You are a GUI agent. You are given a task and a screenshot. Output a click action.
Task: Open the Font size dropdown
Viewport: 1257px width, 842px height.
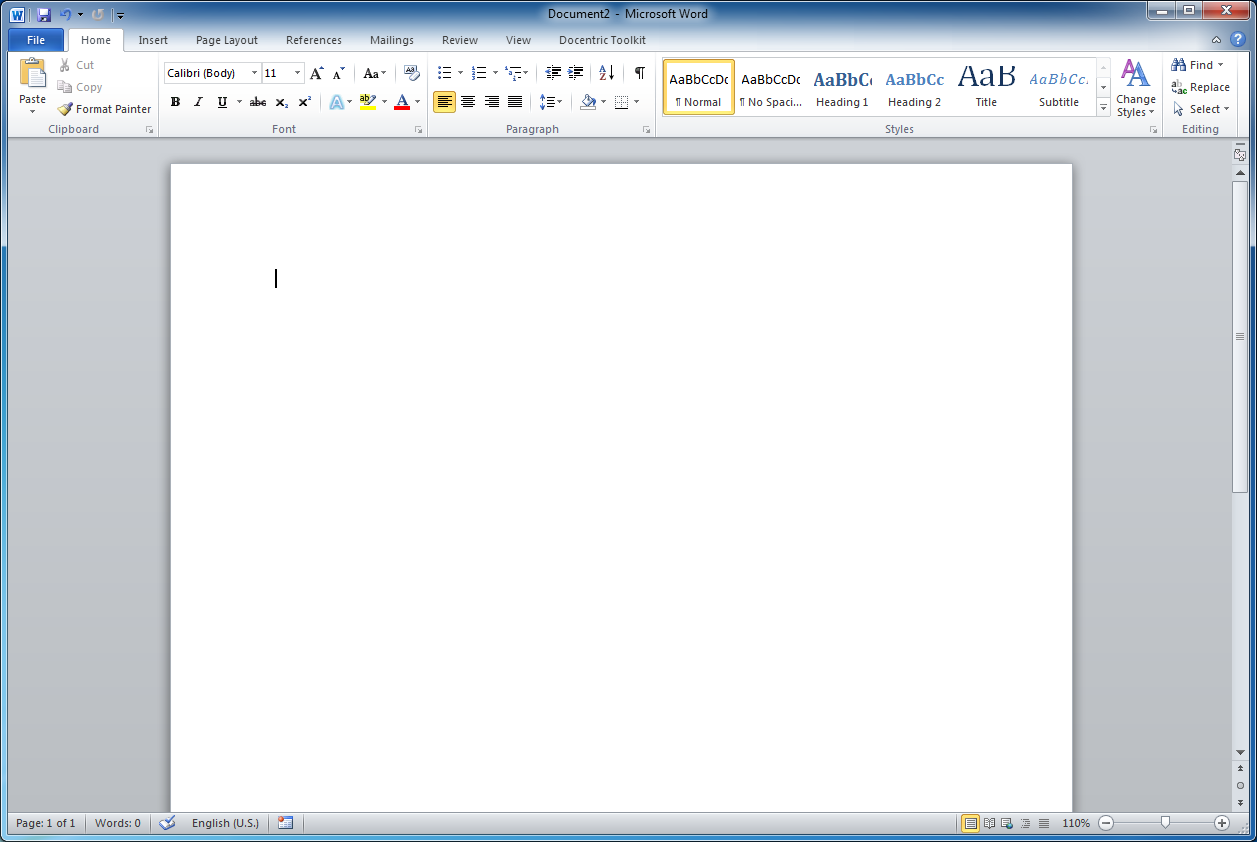[296, 72]
